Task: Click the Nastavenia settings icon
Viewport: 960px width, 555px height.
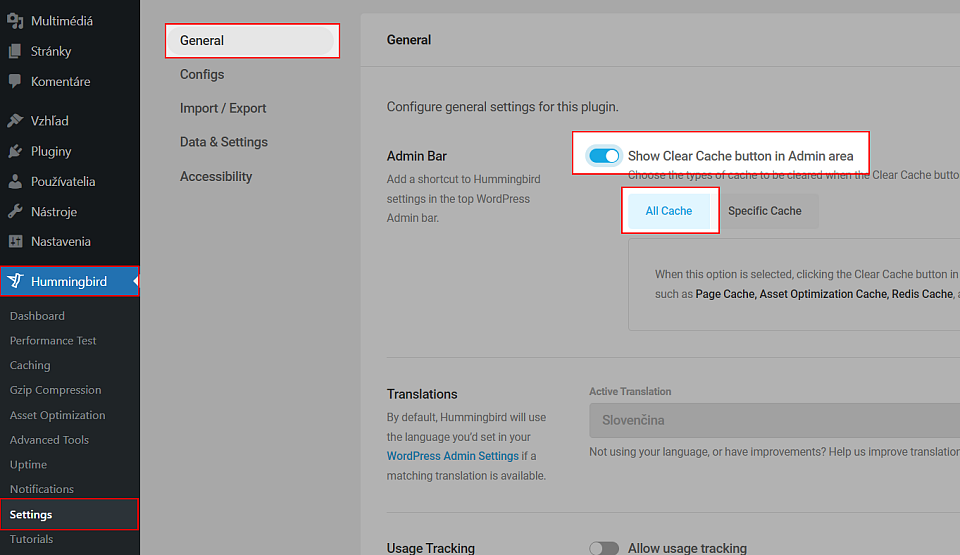Action: click(x=15, y=241)
